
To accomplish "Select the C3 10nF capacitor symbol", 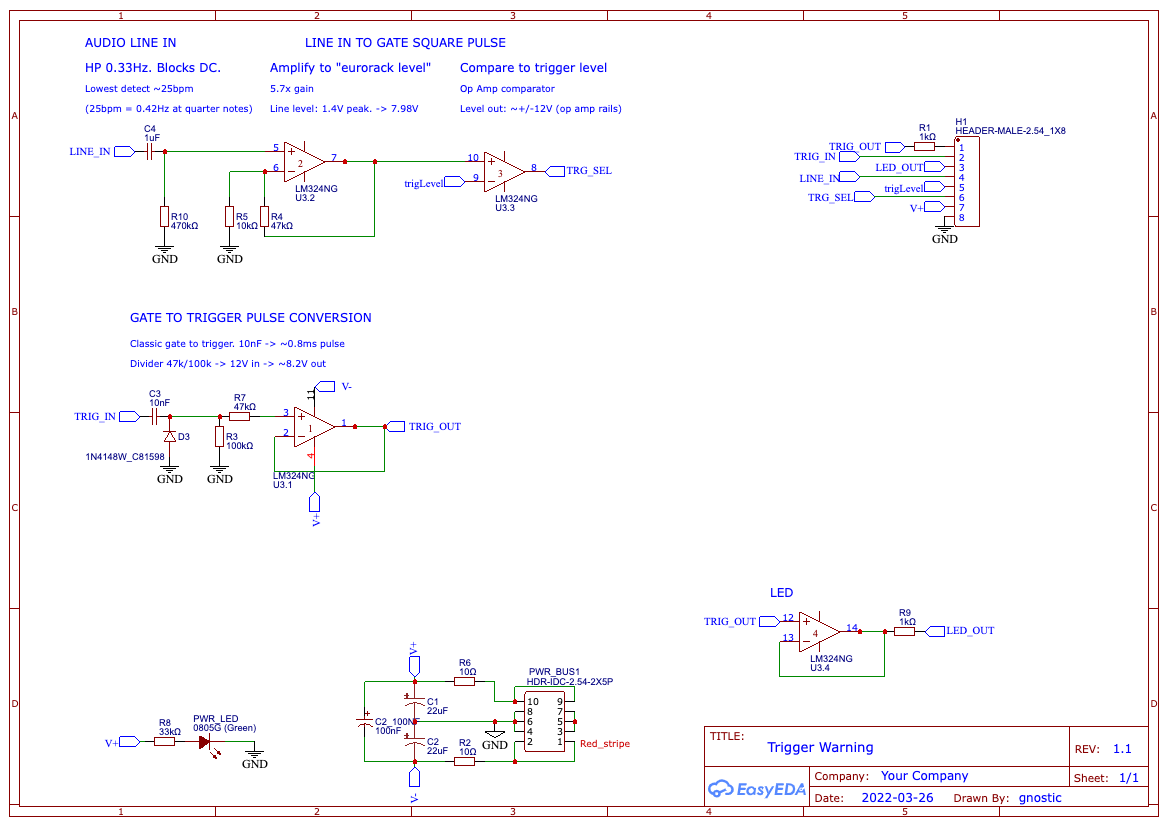I will [x=155, y=417].
